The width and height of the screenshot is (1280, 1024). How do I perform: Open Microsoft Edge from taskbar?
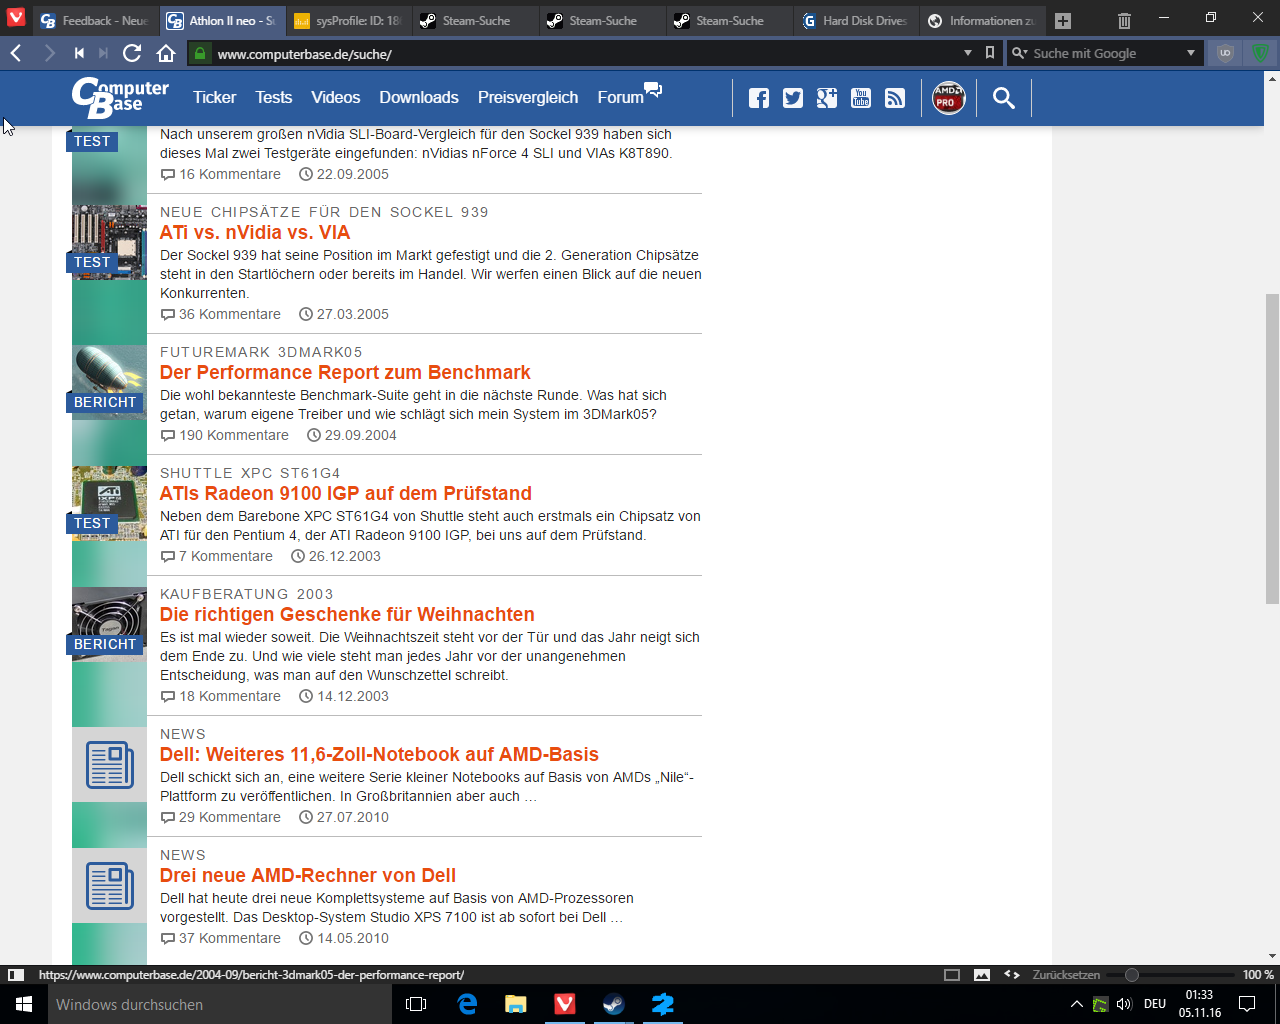tap(467, 1004)
